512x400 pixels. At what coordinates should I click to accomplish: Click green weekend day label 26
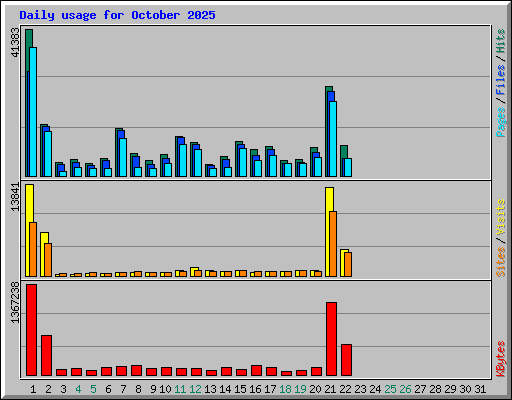(405, 389)
